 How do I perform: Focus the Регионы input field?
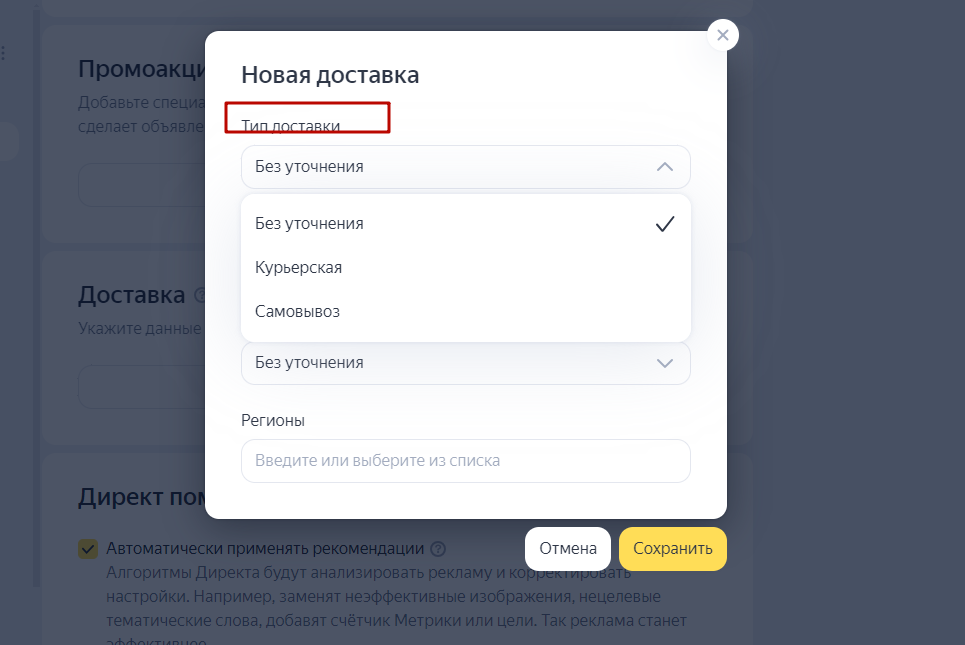465,461
